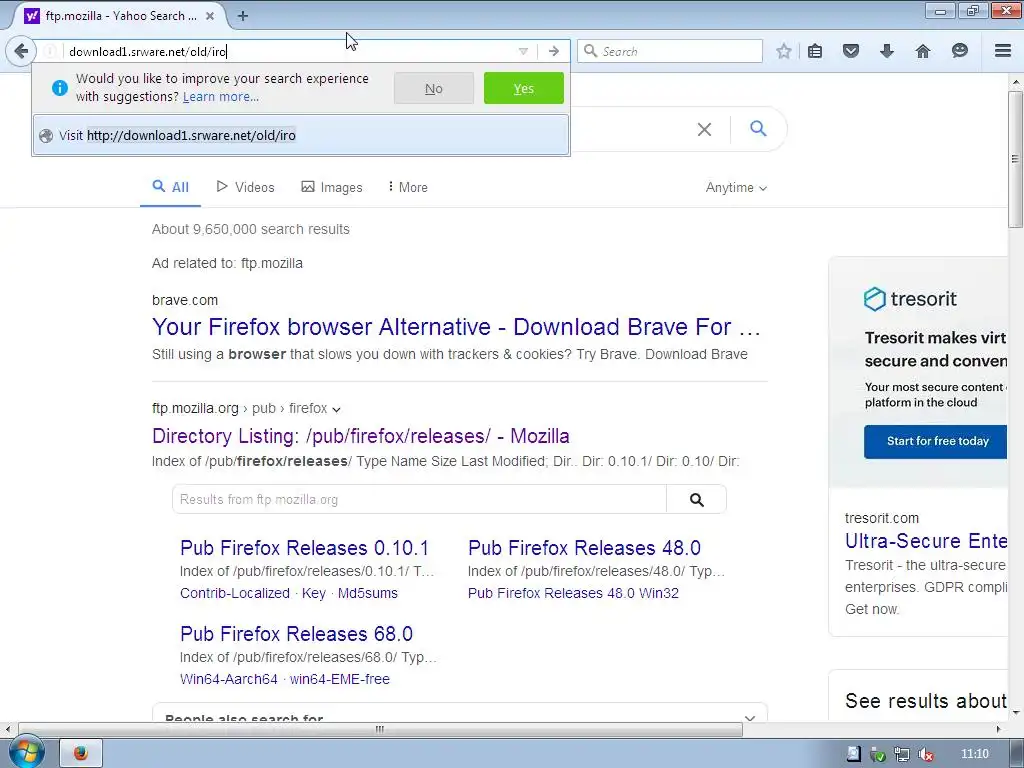Open the Windows Start menu orb
1024x768 pixels.
point(27,752)
